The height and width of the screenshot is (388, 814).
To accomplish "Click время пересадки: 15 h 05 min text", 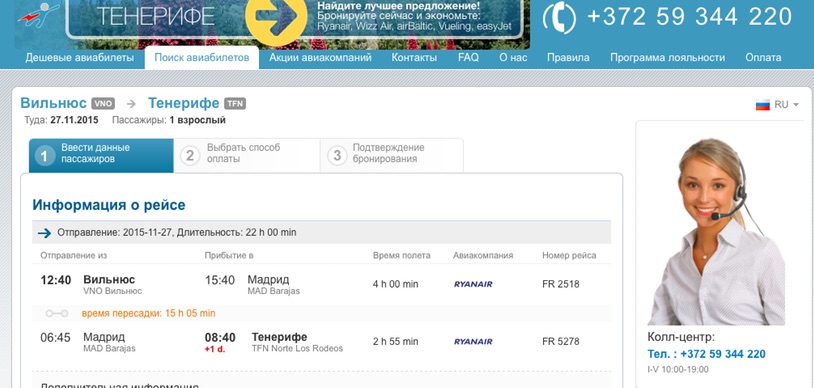I will pos(148,313).
